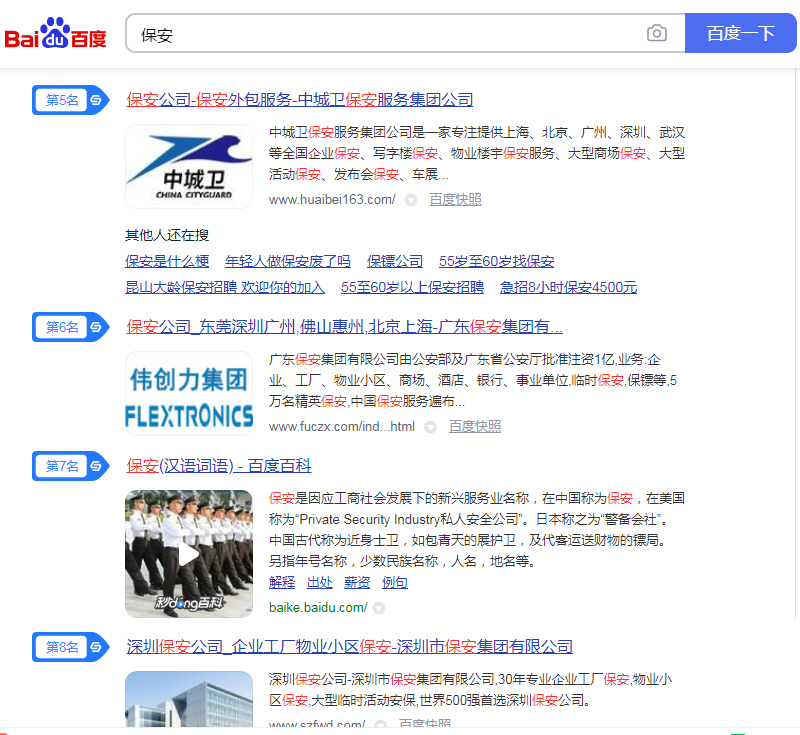Search related query 55至60岁以上保安招聘

[x=412, y=287]
